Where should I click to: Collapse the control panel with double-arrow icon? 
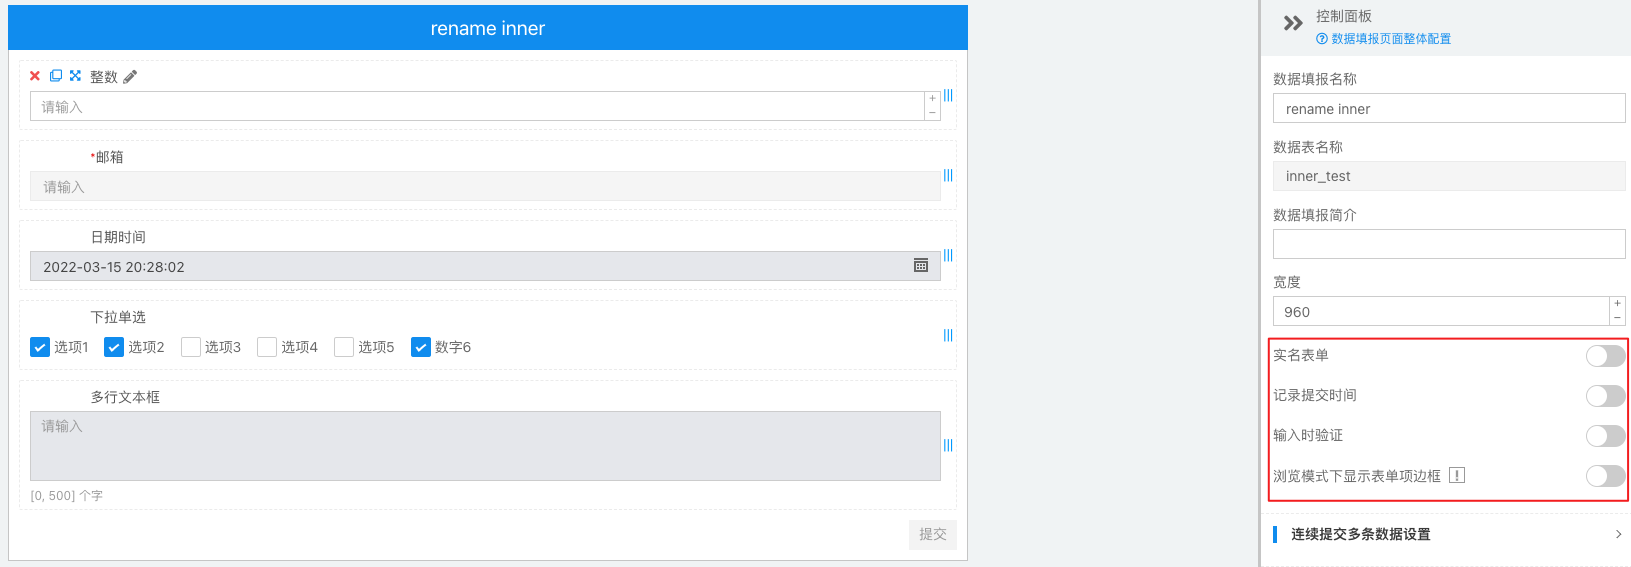pyautogui.click(x=1293, y=23)
